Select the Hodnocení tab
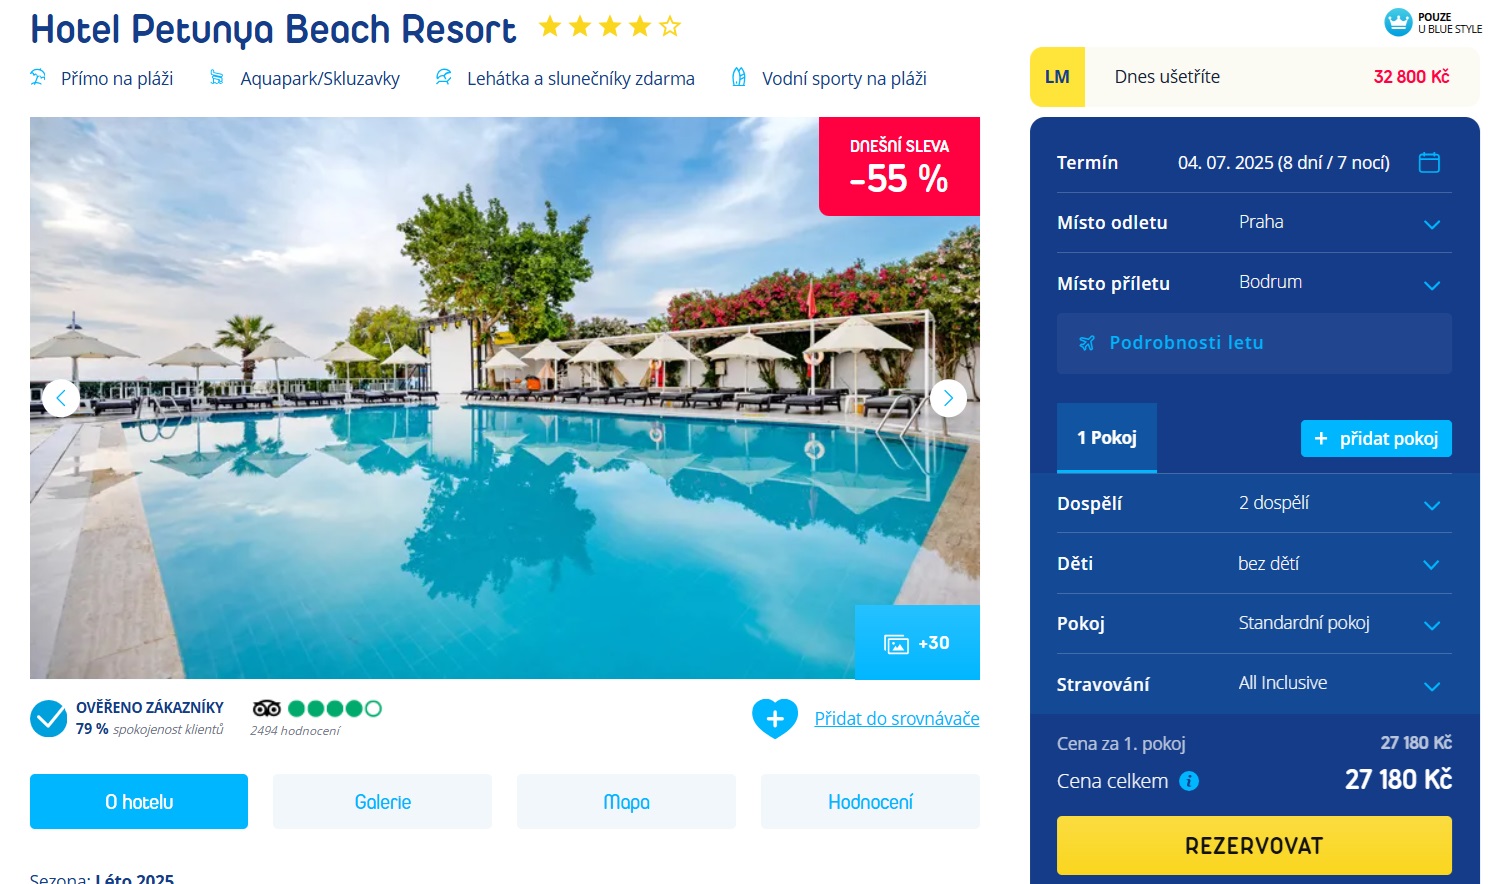 (x=870, y=801)
